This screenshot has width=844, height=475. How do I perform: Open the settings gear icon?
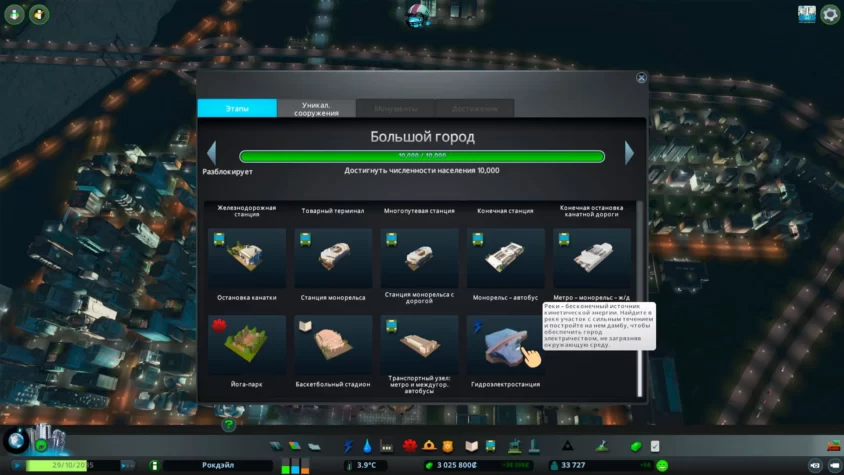click(x=830, y=15)
